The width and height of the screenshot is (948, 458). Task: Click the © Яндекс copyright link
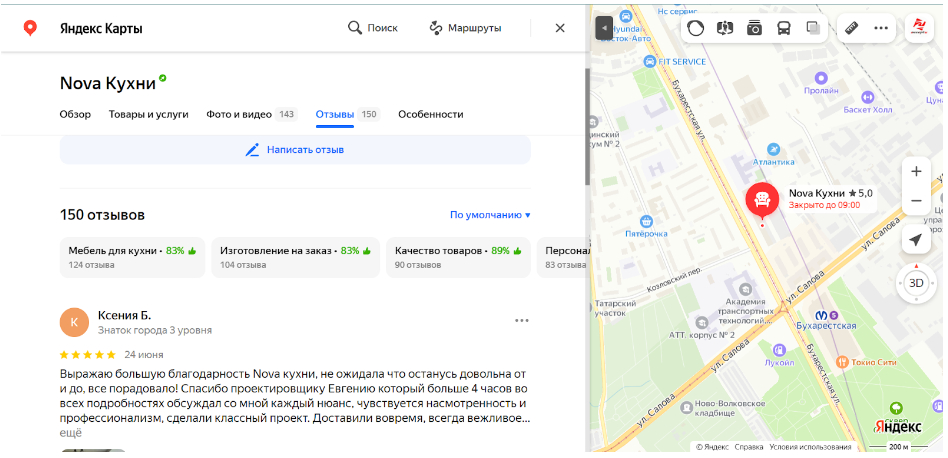[x=712, y=447]
